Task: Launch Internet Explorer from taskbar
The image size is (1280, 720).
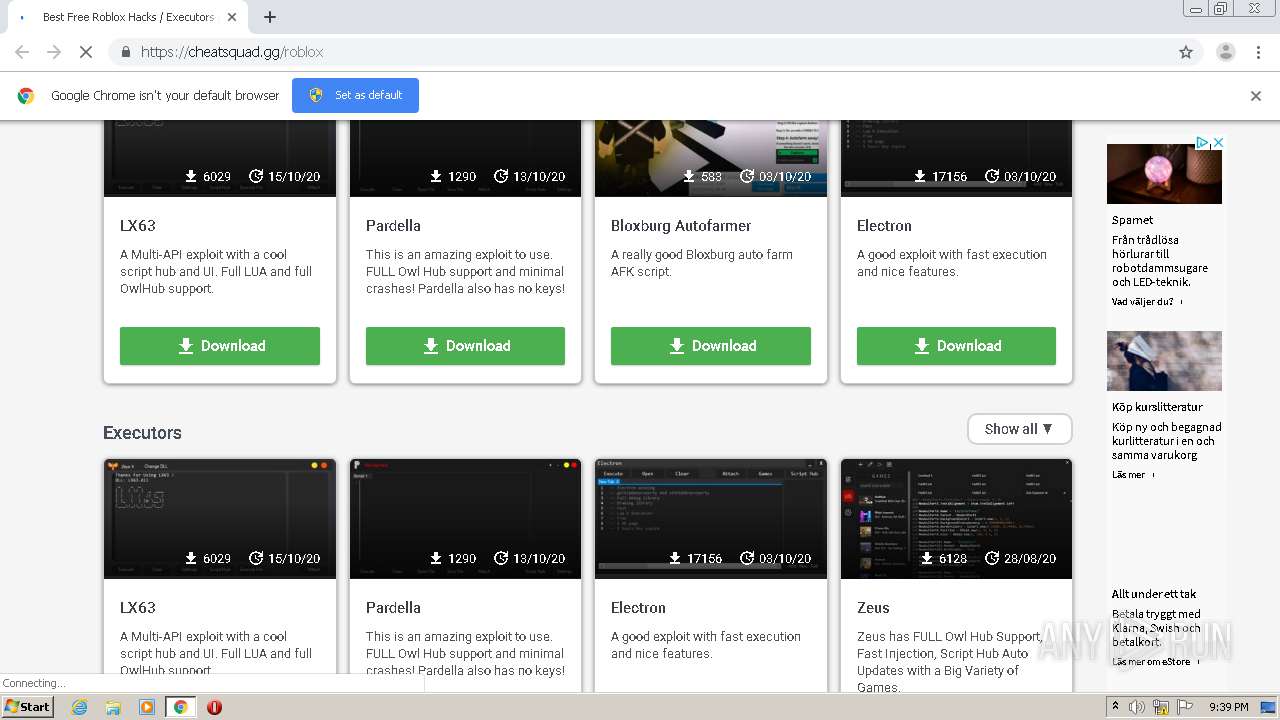Action: coord(79,707)
